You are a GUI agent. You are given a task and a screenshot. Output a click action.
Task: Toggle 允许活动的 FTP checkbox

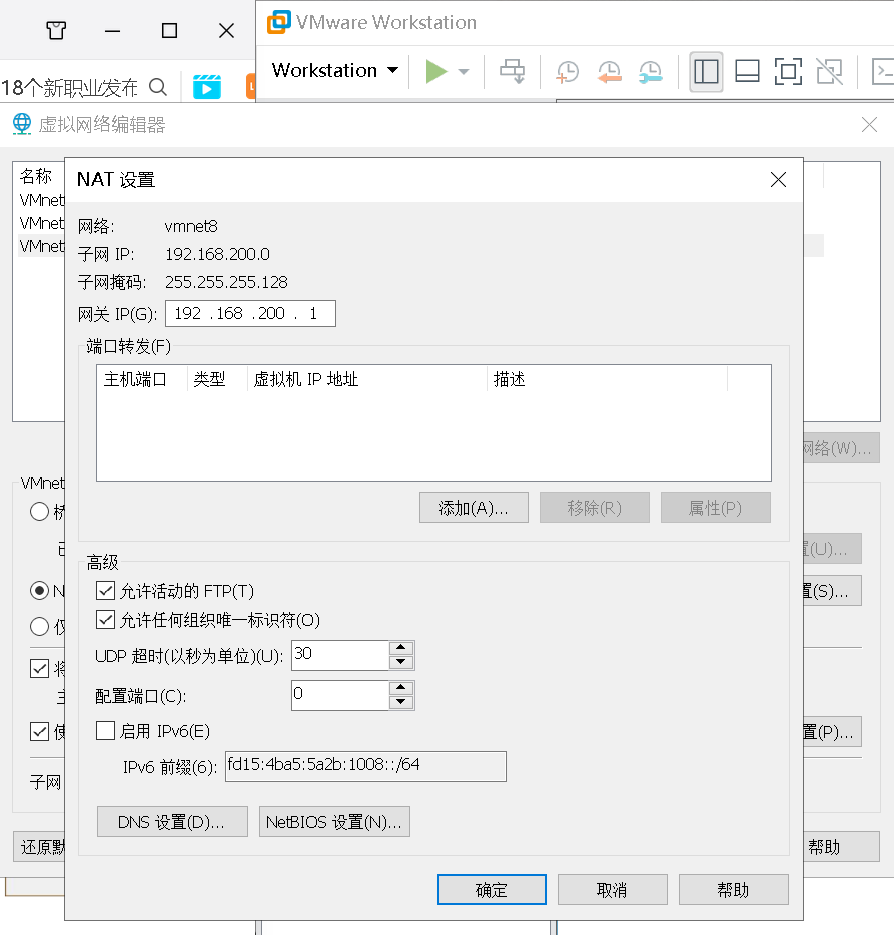(106, 591)
